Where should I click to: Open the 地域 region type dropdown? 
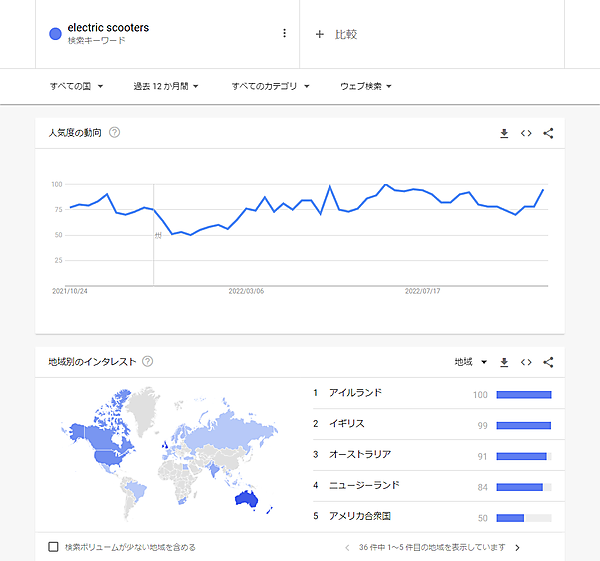click(x=470, y=362)
